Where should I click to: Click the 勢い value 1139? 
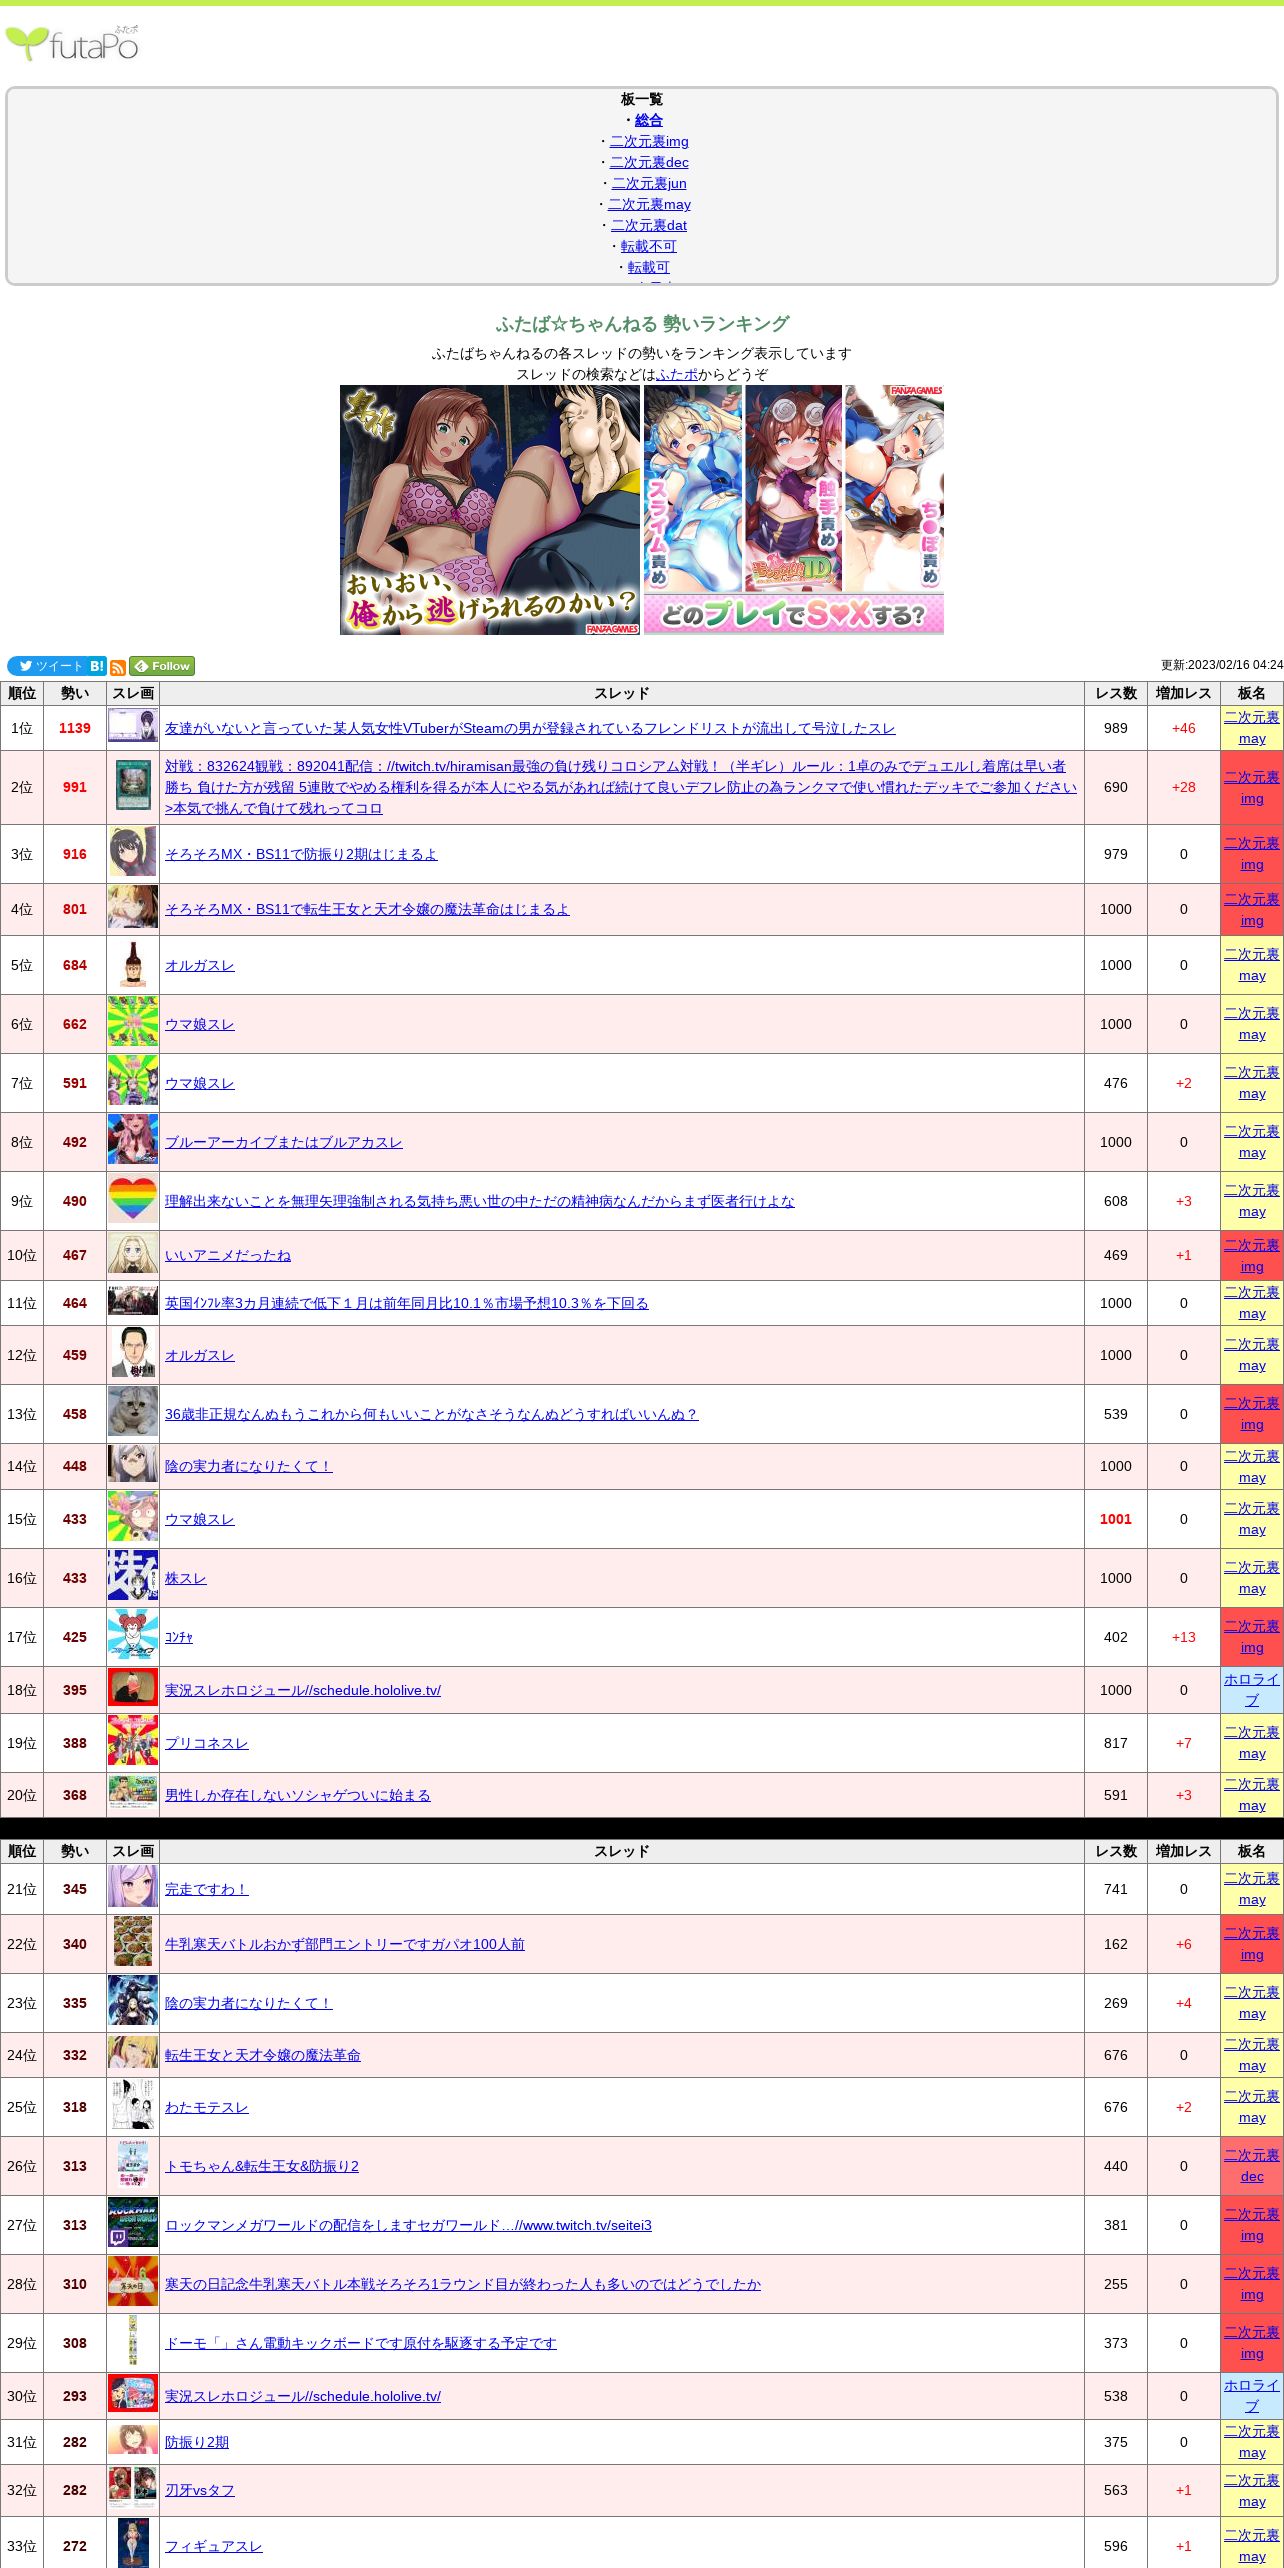[75, 728]
